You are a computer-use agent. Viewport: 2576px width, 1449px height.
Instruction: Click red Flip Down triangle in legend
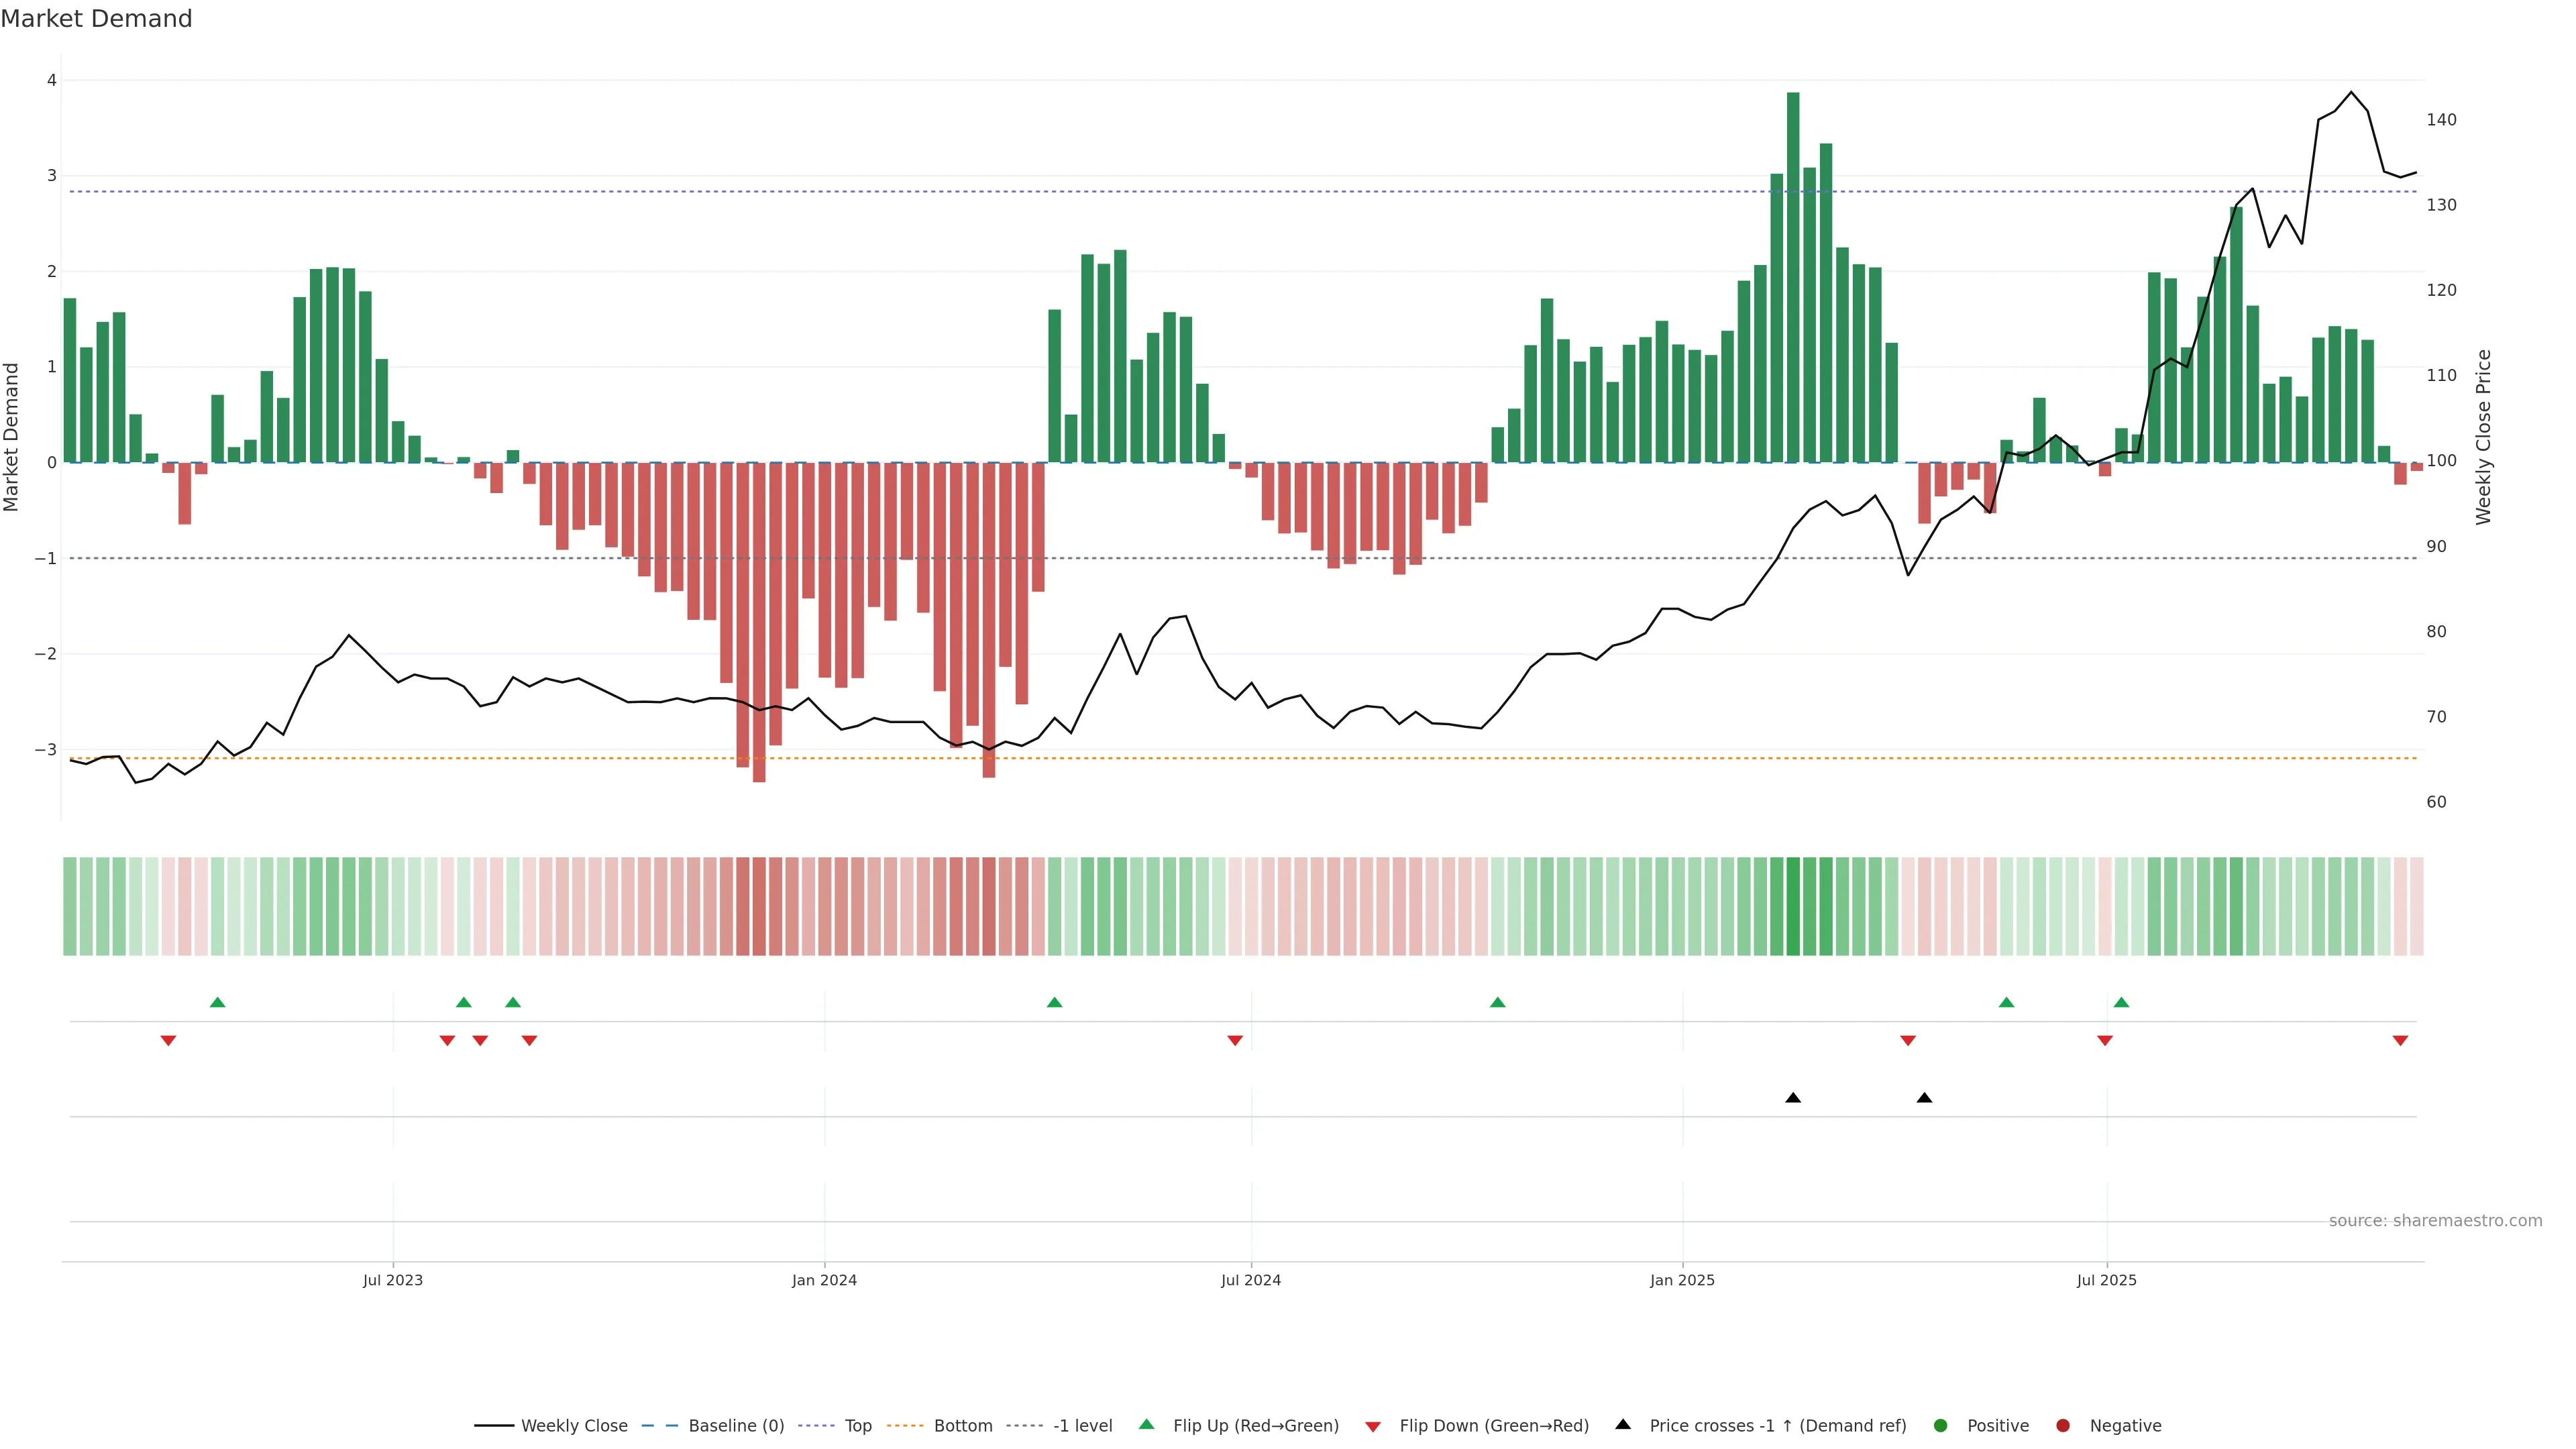pos(1373,1426)
